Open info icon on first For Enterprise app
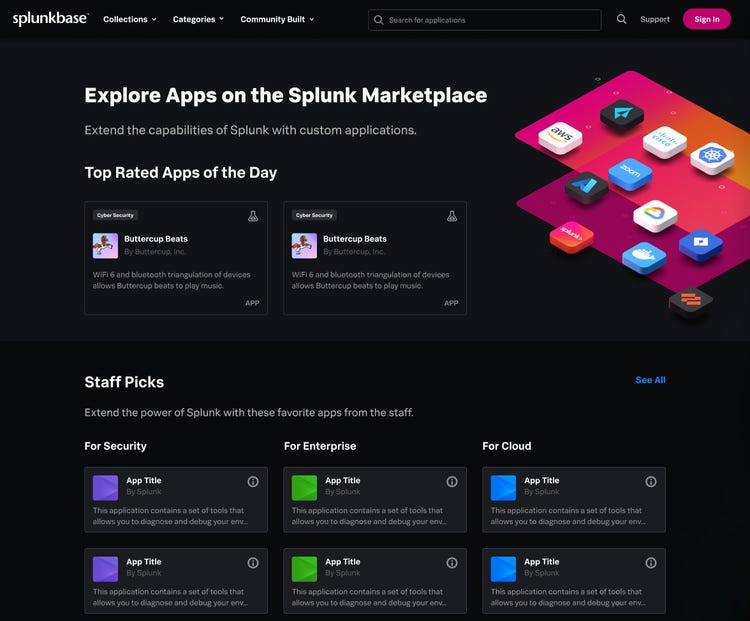The width and height of the screenshot is (750, 621). click(452, 482)
